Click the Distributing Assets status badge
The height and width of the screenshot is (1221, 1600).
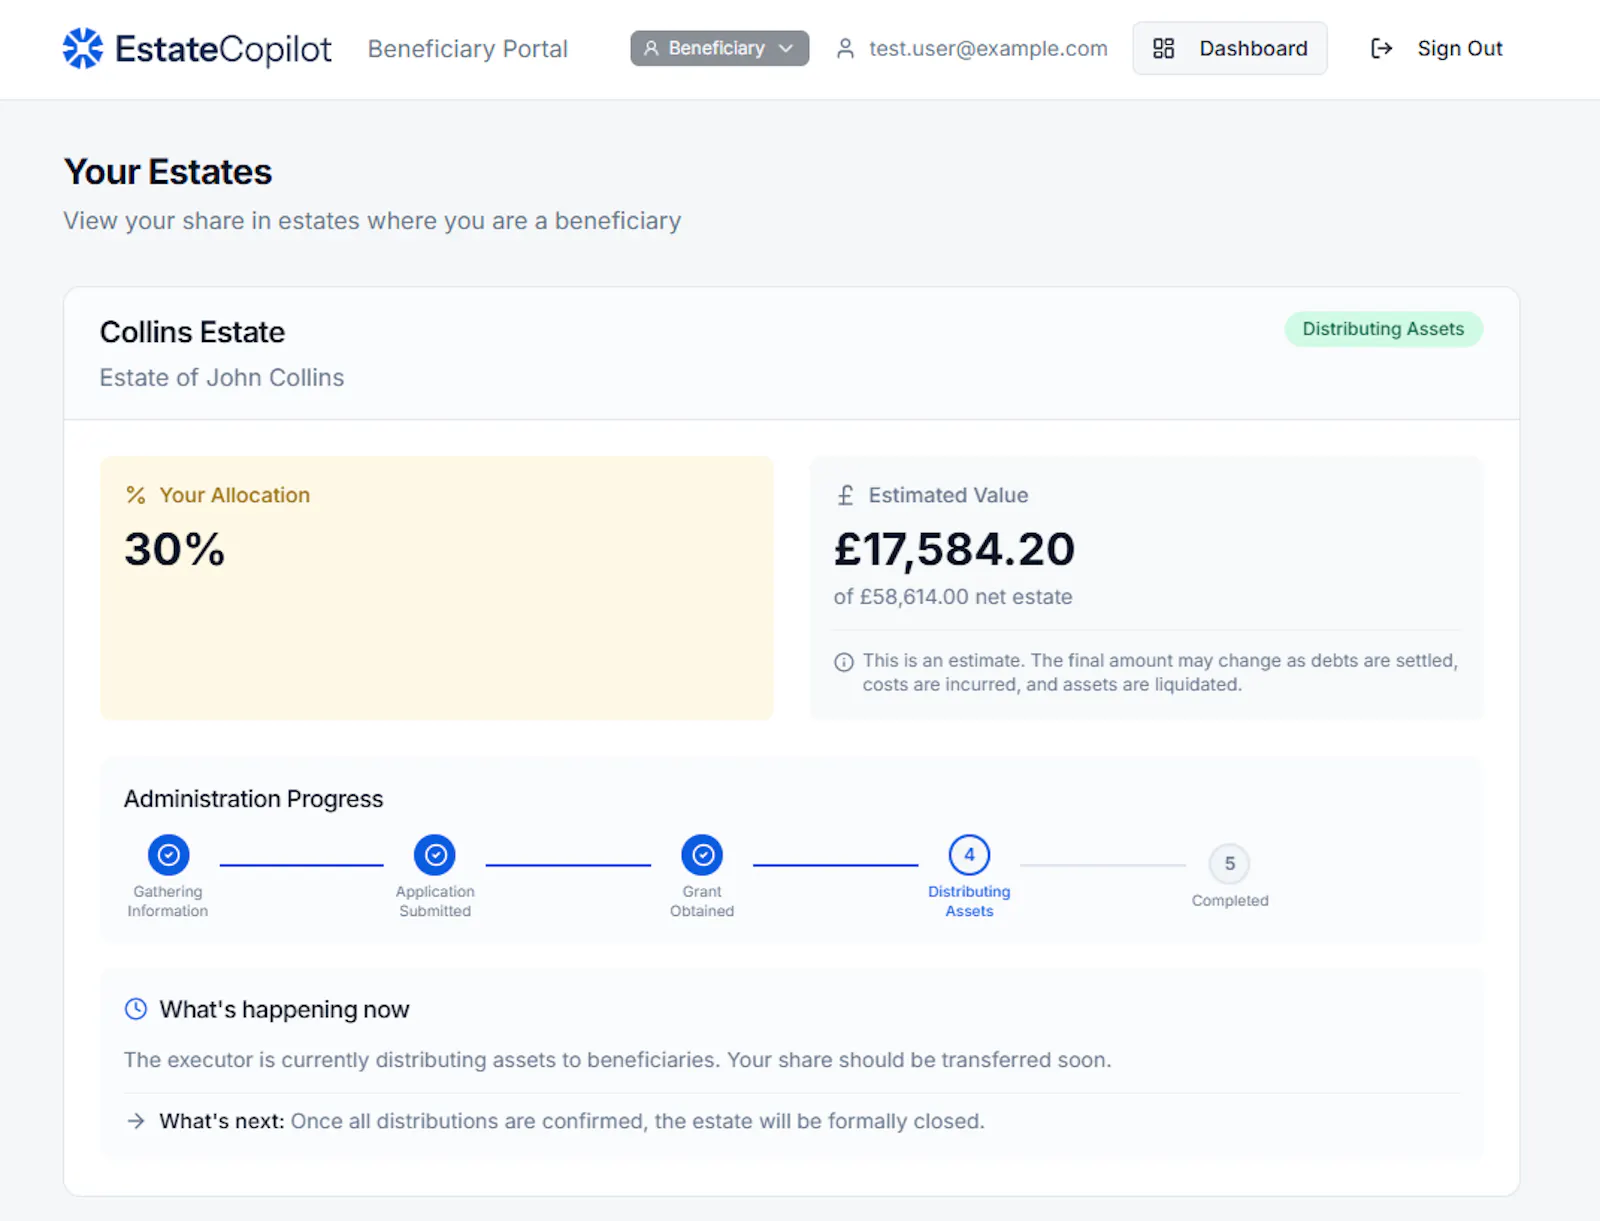(1383, 329)
